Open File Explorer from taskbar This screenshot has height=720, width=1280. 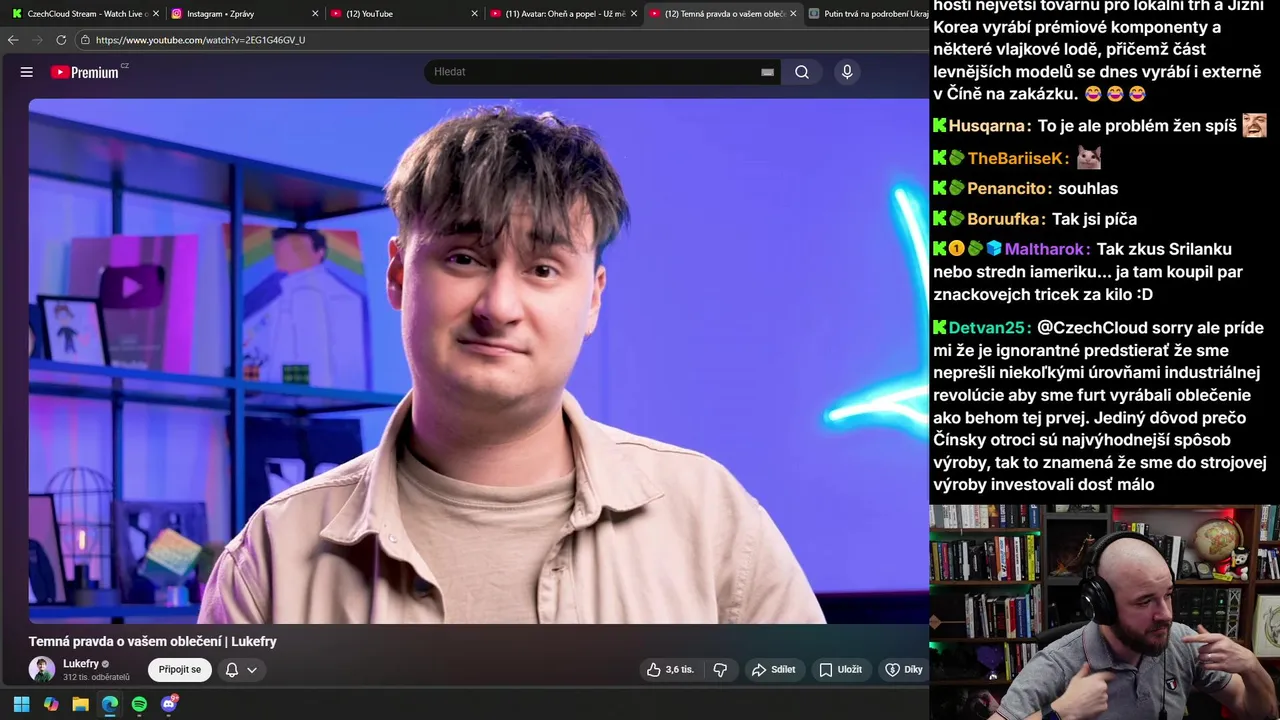(x=80, y=704)
